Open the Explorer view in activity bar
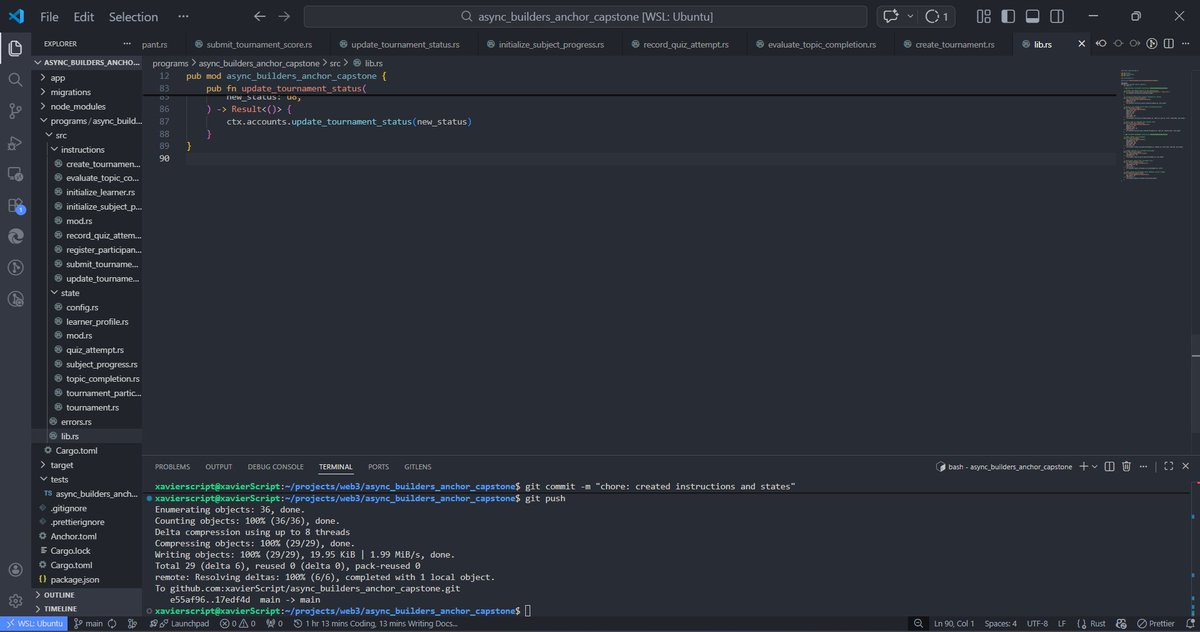The image size is (1200, 632). click(x=15, y=48)
